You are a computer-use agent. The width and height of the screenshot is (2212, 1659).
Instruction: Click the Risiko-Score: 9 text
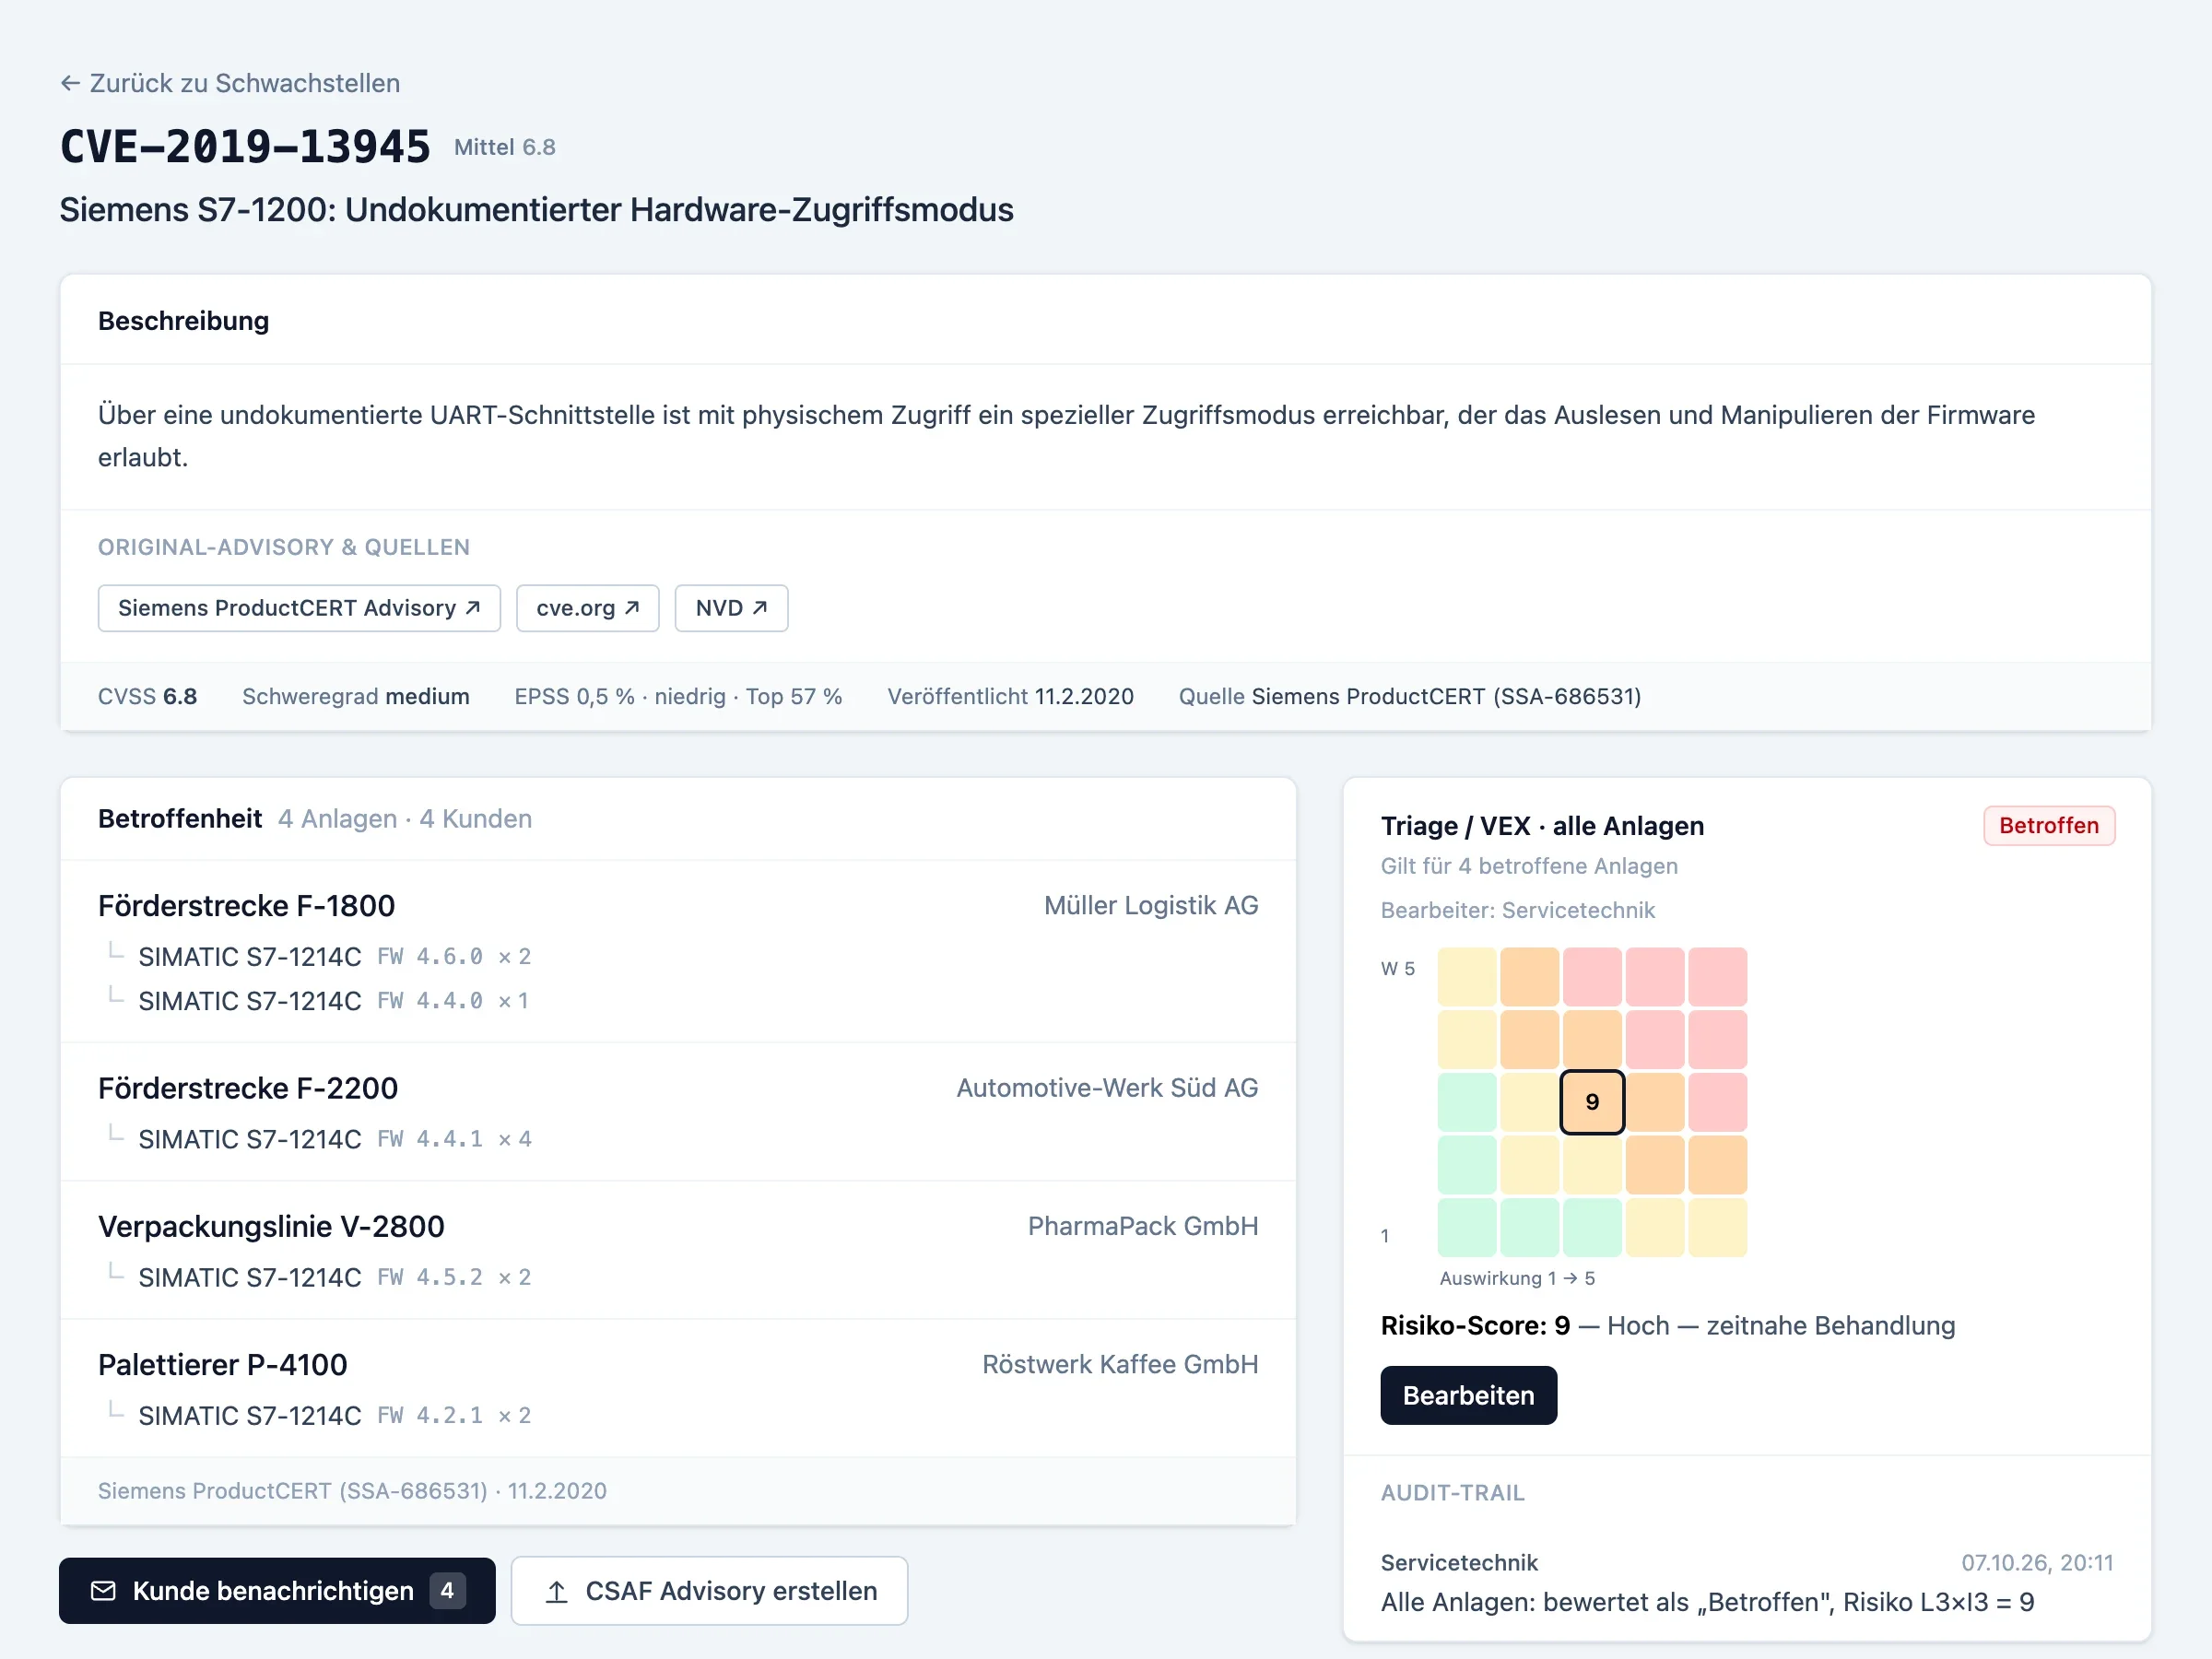click(1475, 1325)
